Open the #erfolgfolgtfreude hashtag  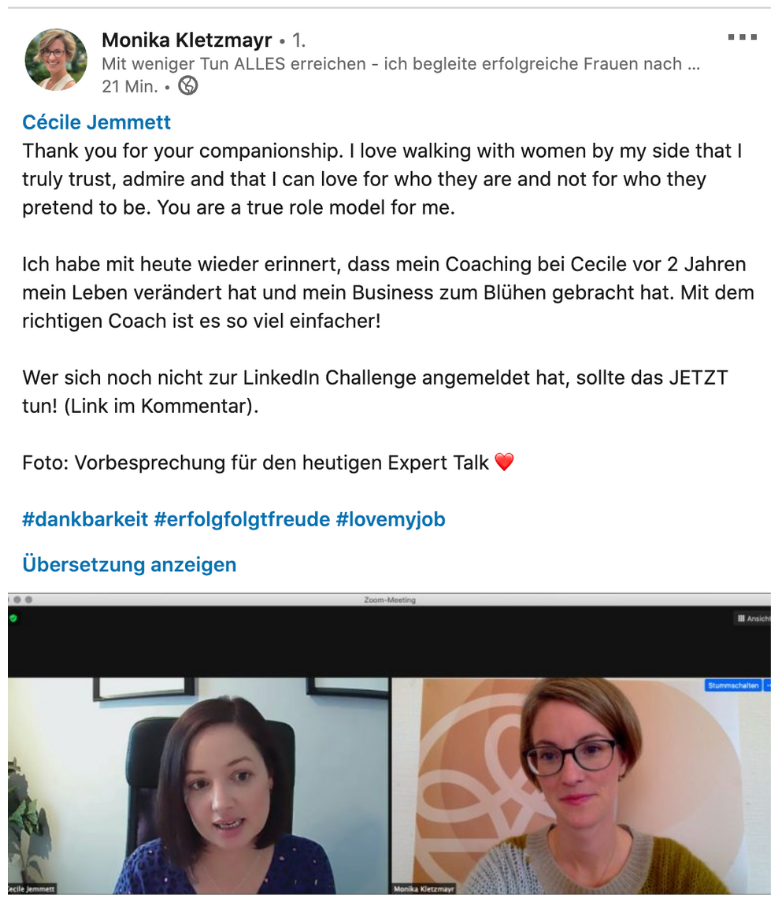(242, 519)
